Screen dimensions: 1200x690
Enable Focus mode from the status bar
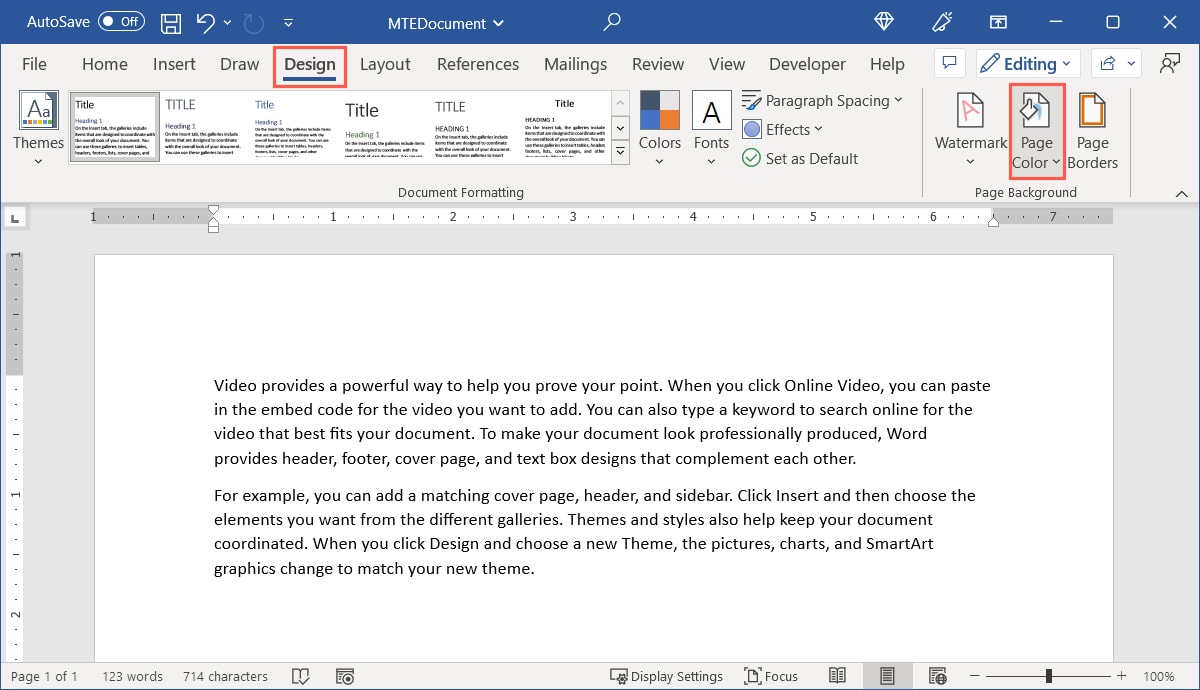[x=771, y=676]
